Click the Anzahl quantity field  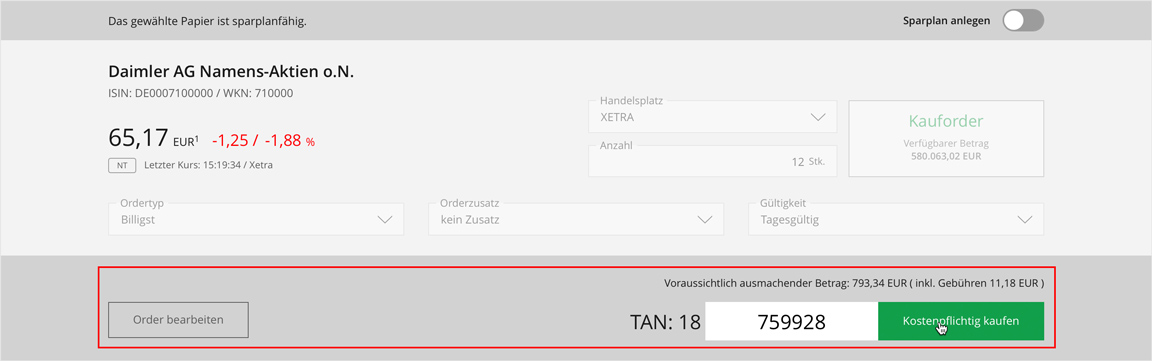tap(713, 161)
